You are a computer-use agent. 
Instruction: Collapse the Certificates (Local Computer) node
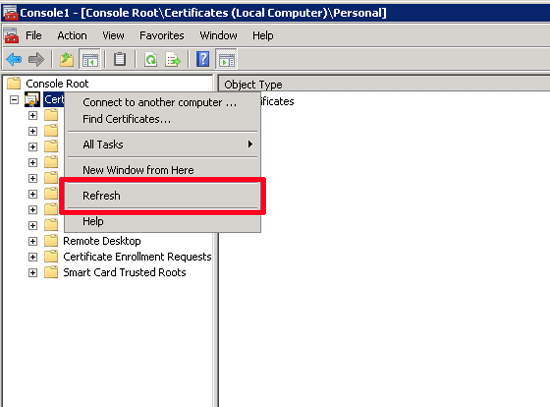point(14,100)
